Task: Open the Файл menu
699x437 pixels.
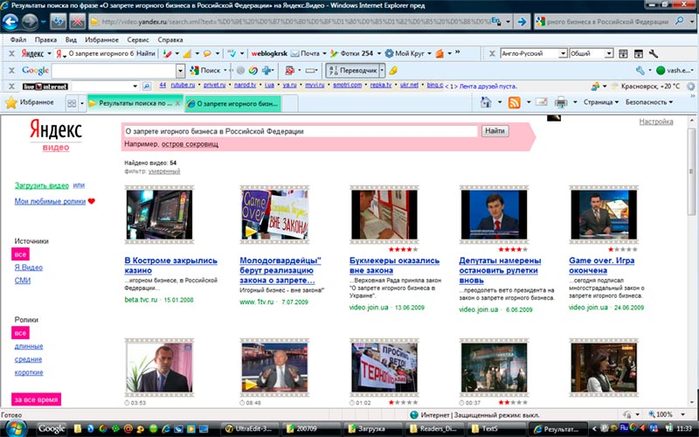Action: tap(18, 40)
